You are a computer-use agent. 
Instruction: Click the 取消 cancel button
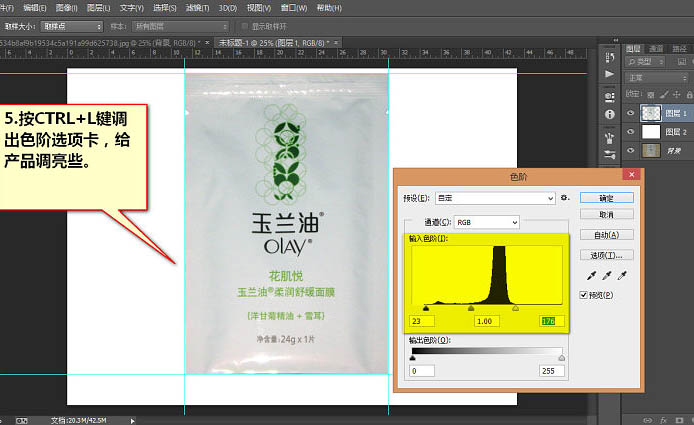coord(607,215)
